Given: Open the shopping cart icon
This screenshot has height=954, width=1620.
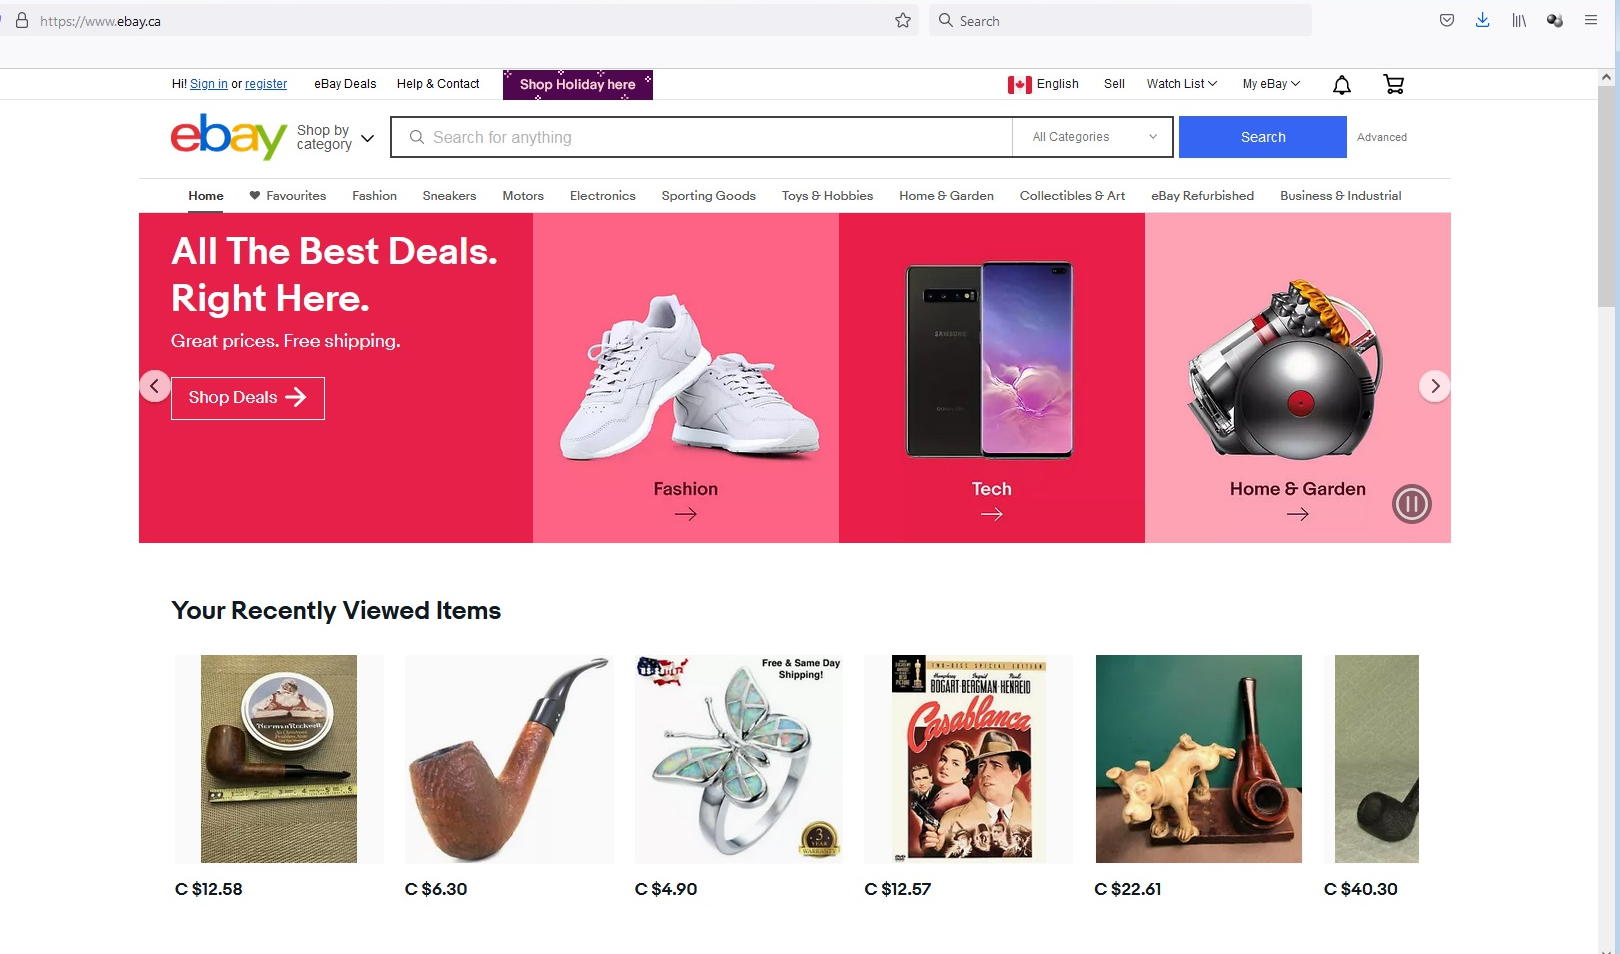Looking at the screenshot, I should 1394,85.
